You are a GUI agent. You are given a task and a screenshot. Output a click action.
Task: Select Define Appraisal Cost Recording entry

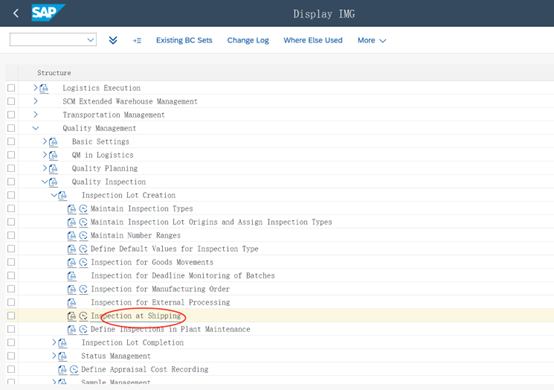pyautogui.click(x=145, y=369)
